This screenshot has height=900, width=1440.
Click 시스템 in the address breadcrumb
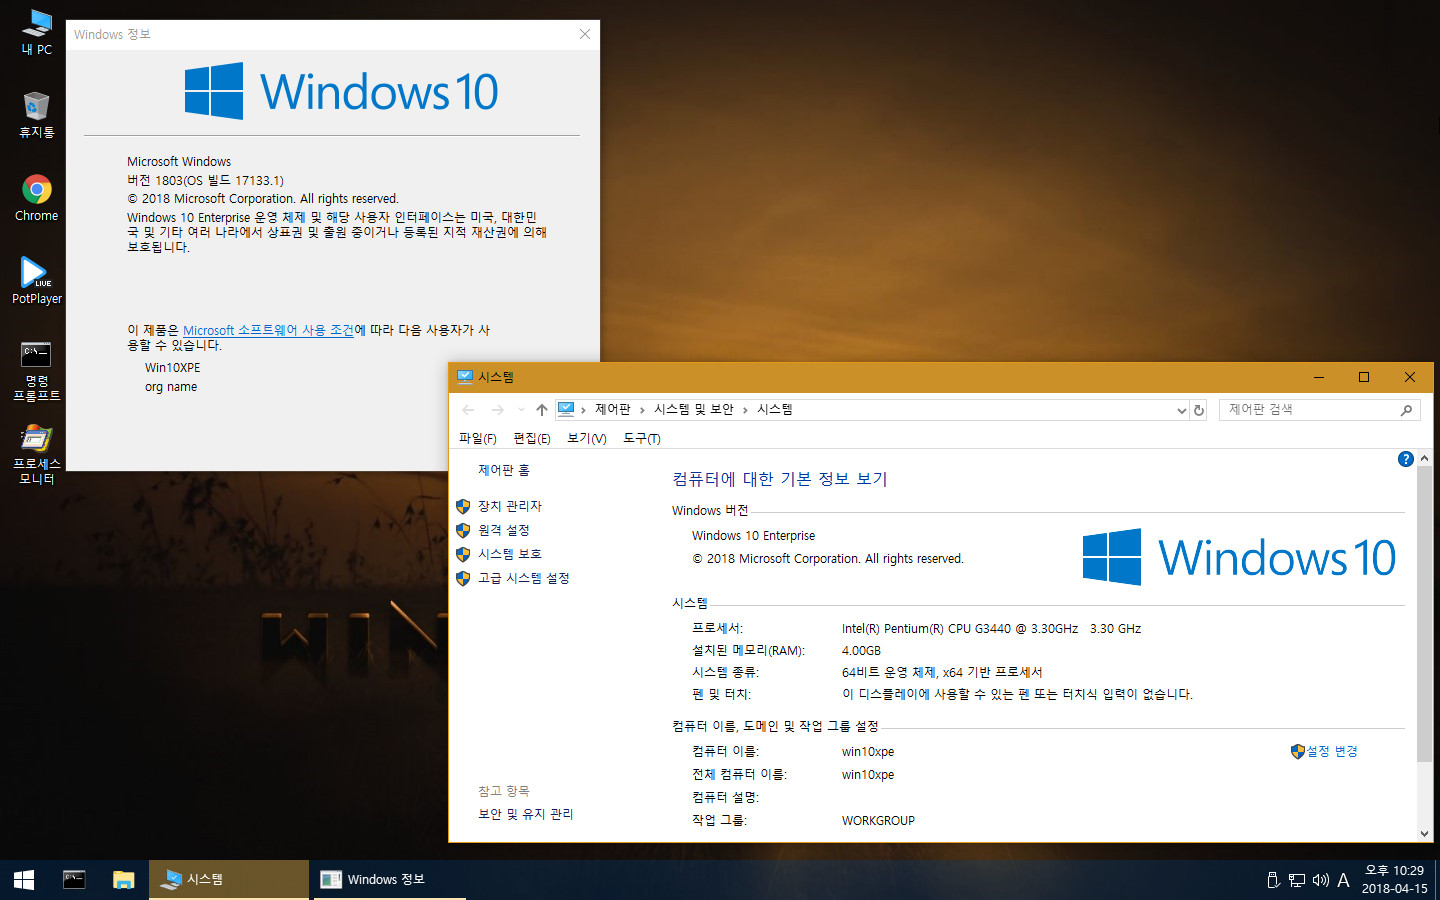point(775,409)
